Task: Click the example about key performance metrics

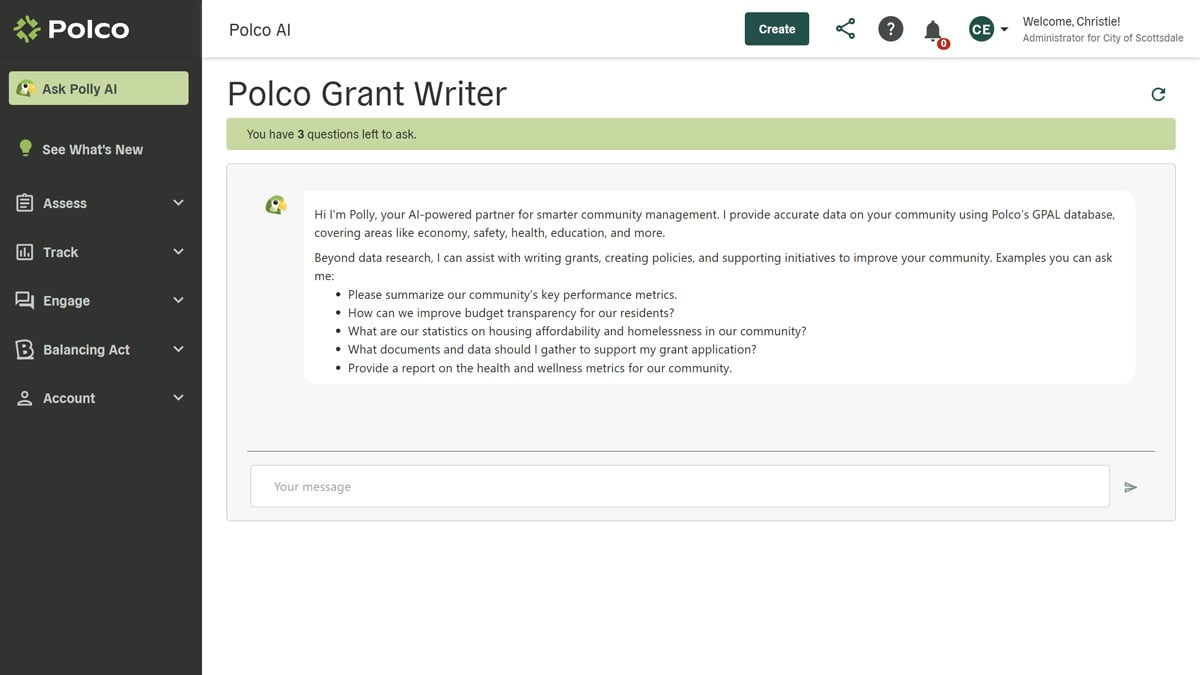Action: click(512, 295)
